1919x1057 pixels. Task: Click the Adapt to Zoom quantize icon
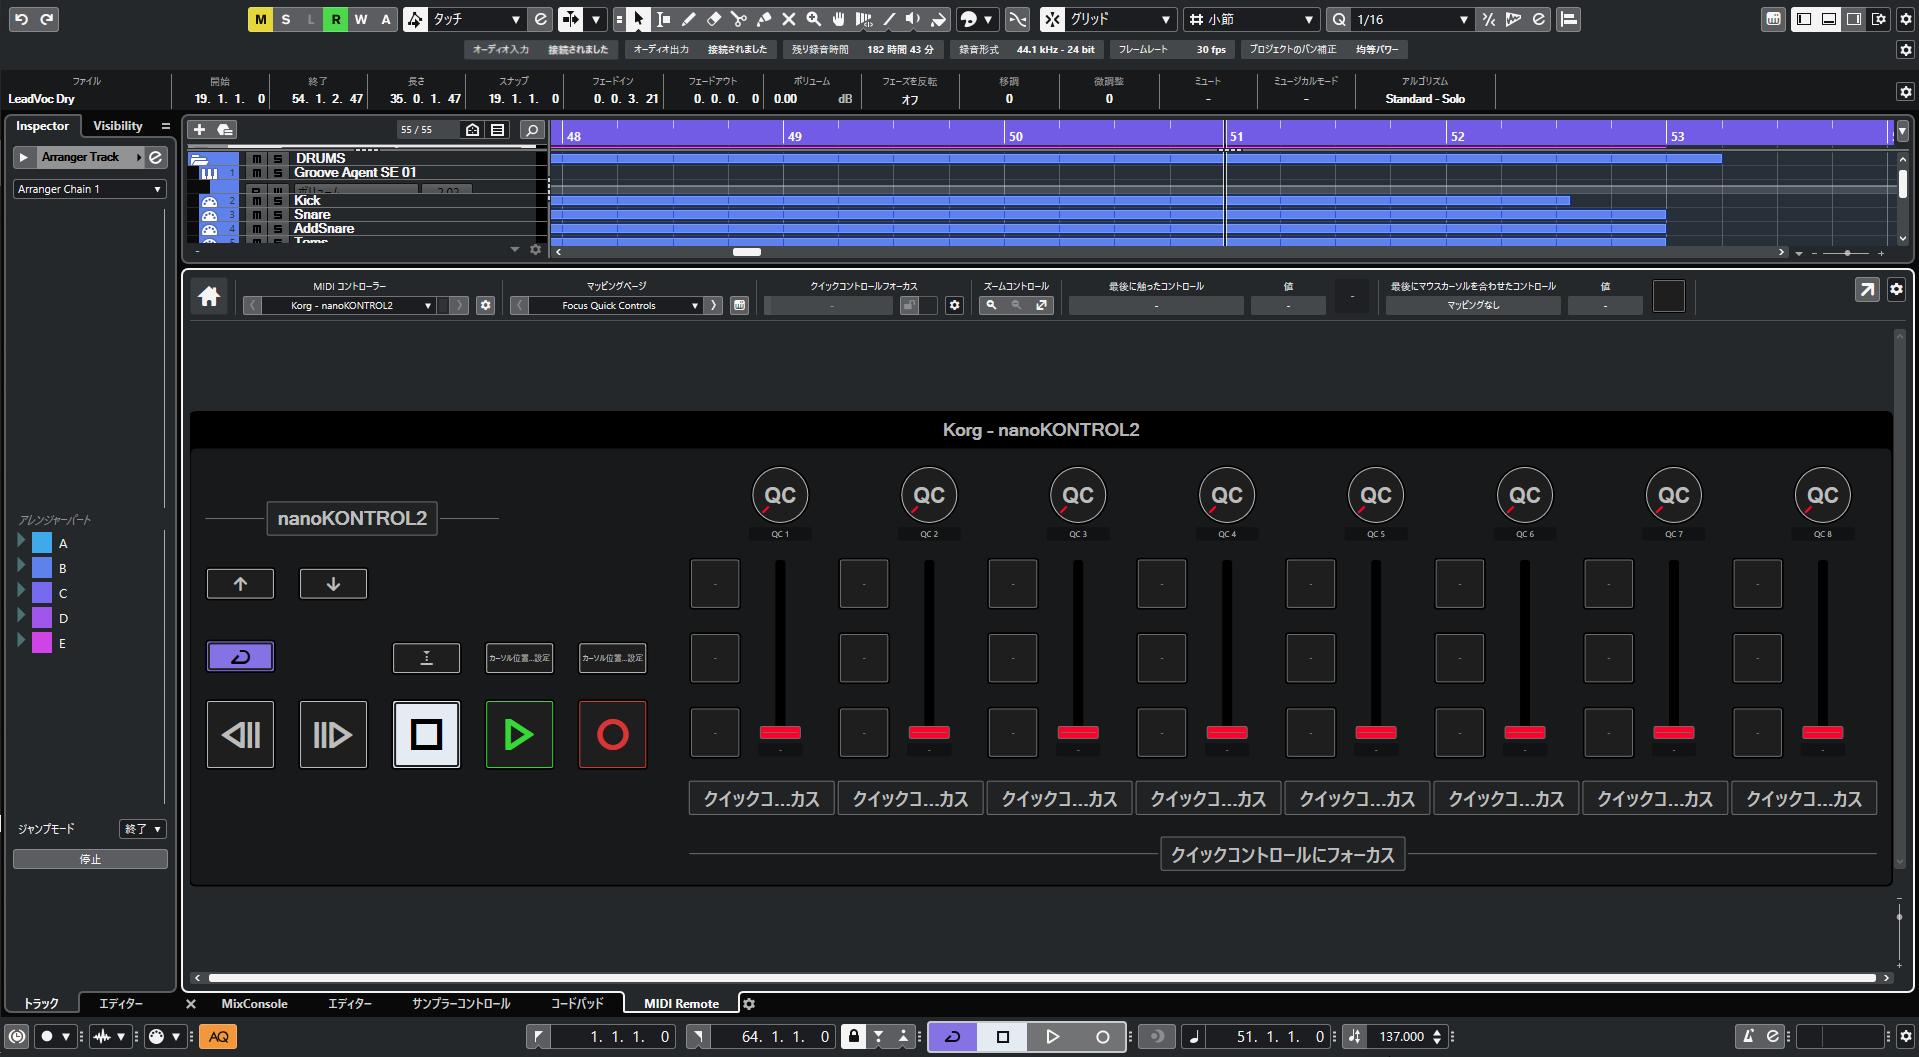[x=1489, y=19]
